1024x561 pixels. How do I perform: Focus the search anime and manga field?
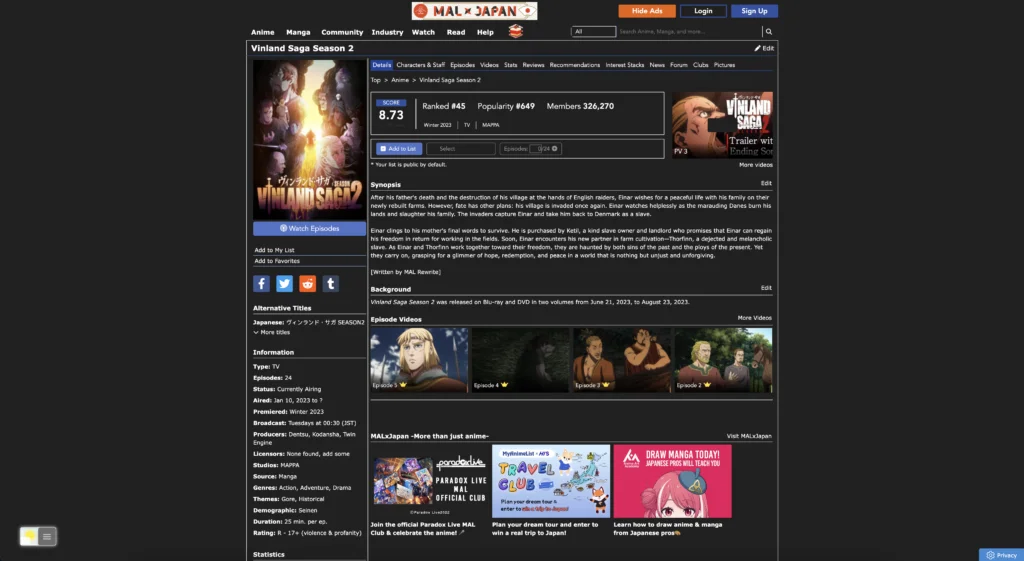[689, 31]
